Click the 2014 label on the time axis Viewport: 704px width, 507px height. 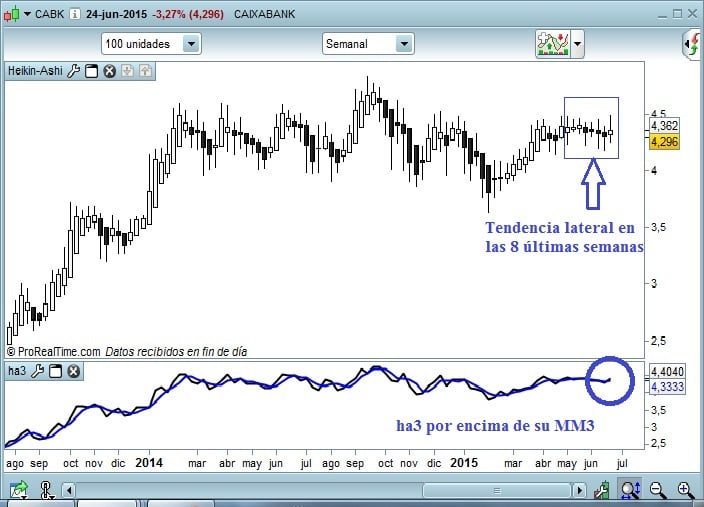tap(149, 463)
